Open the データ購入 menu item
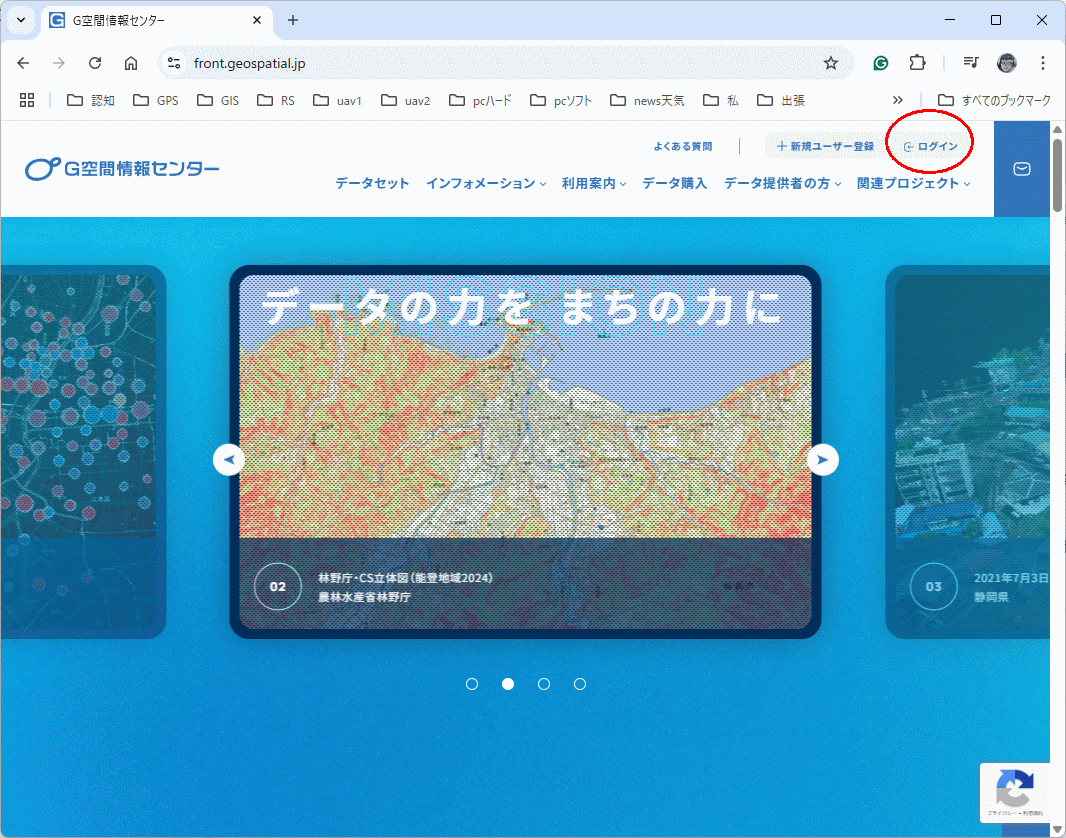1066x838 pixels. 674,183
